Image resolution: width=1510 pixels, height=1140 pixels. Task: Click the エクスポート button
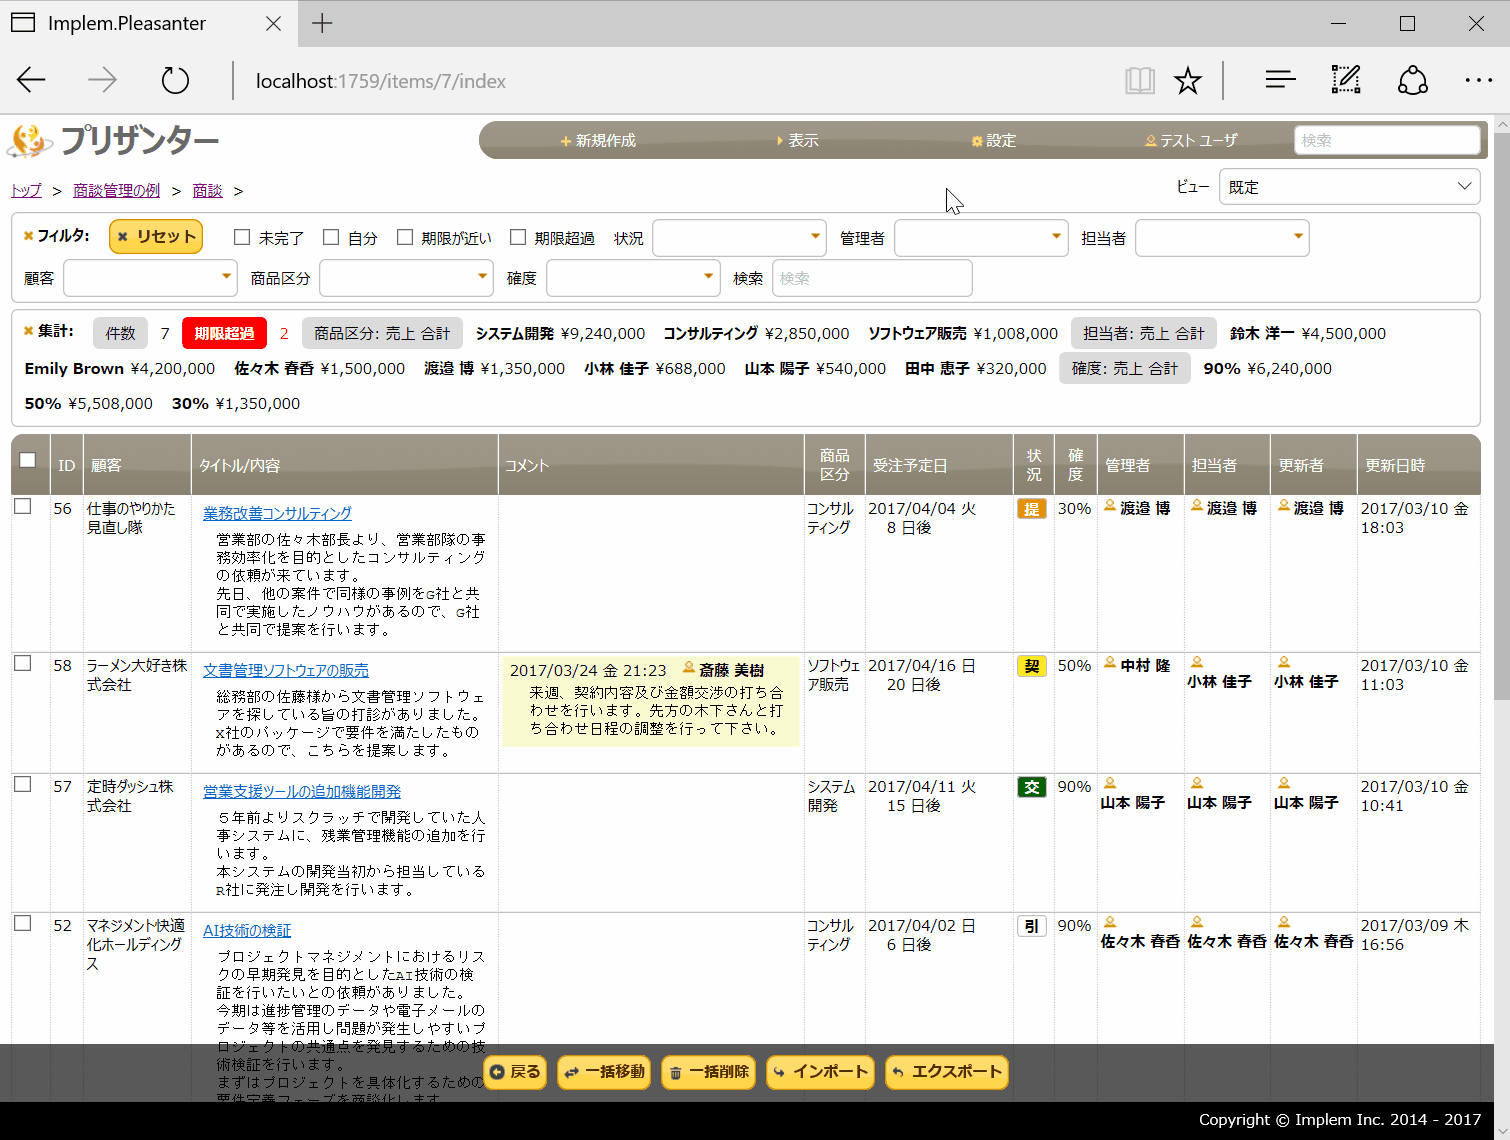click(947, 1072)
